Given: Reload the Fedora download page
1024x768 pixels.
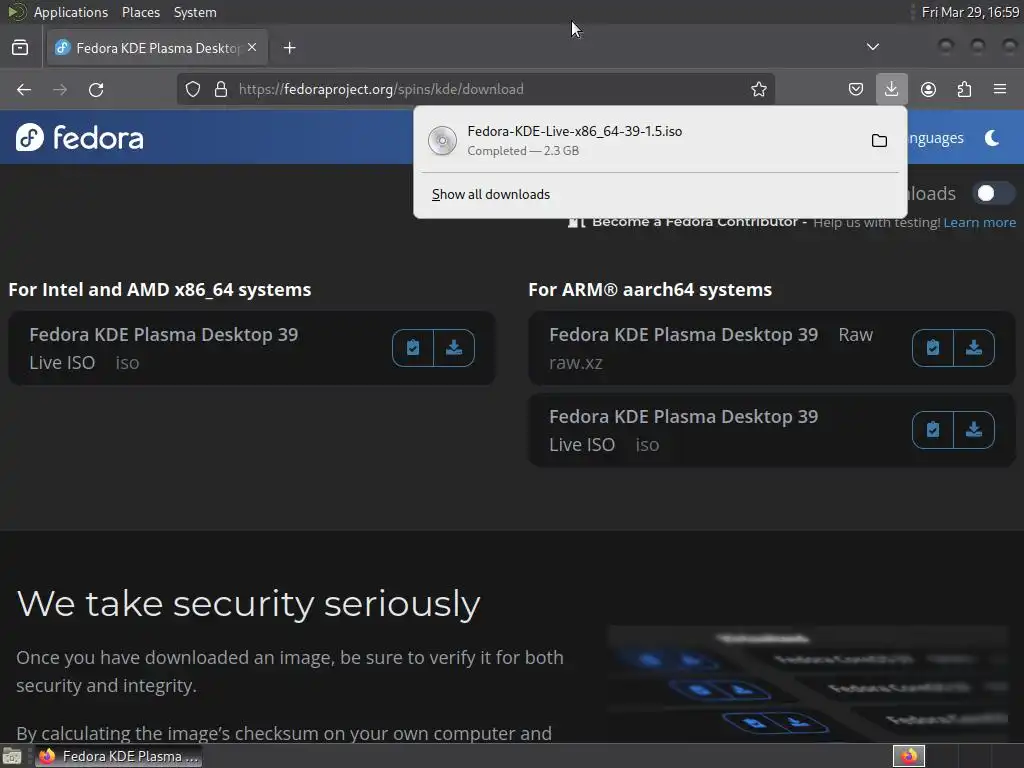Looking at the screenshot, I should click(96, 89).
